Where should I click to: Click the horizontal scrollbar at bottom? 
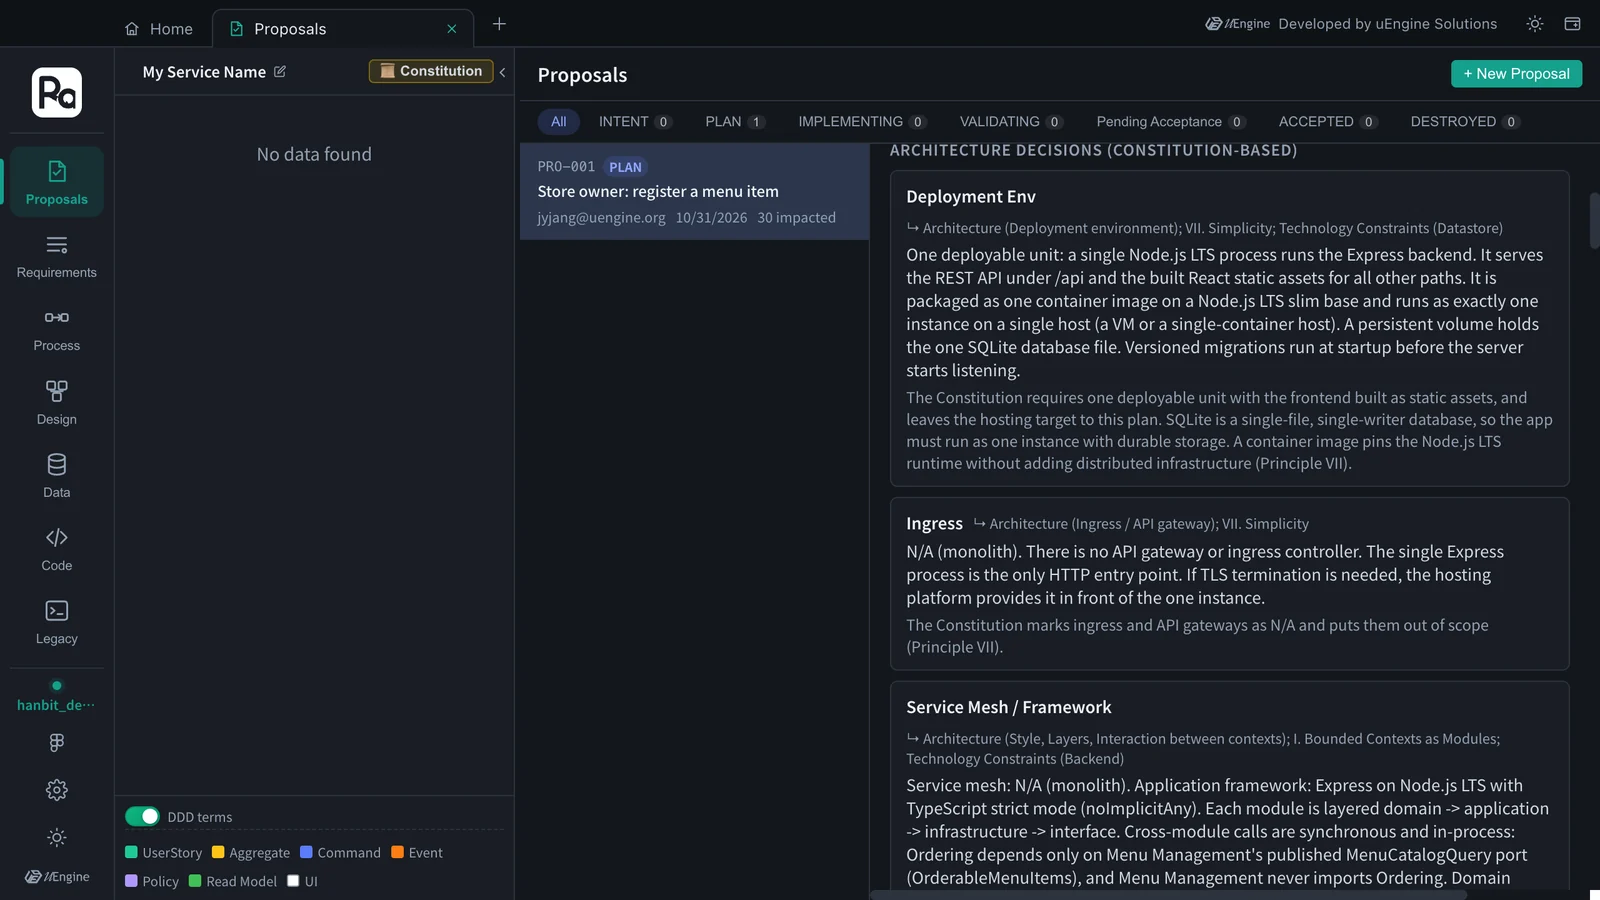pyautogui.click(x=1168, y=895)
